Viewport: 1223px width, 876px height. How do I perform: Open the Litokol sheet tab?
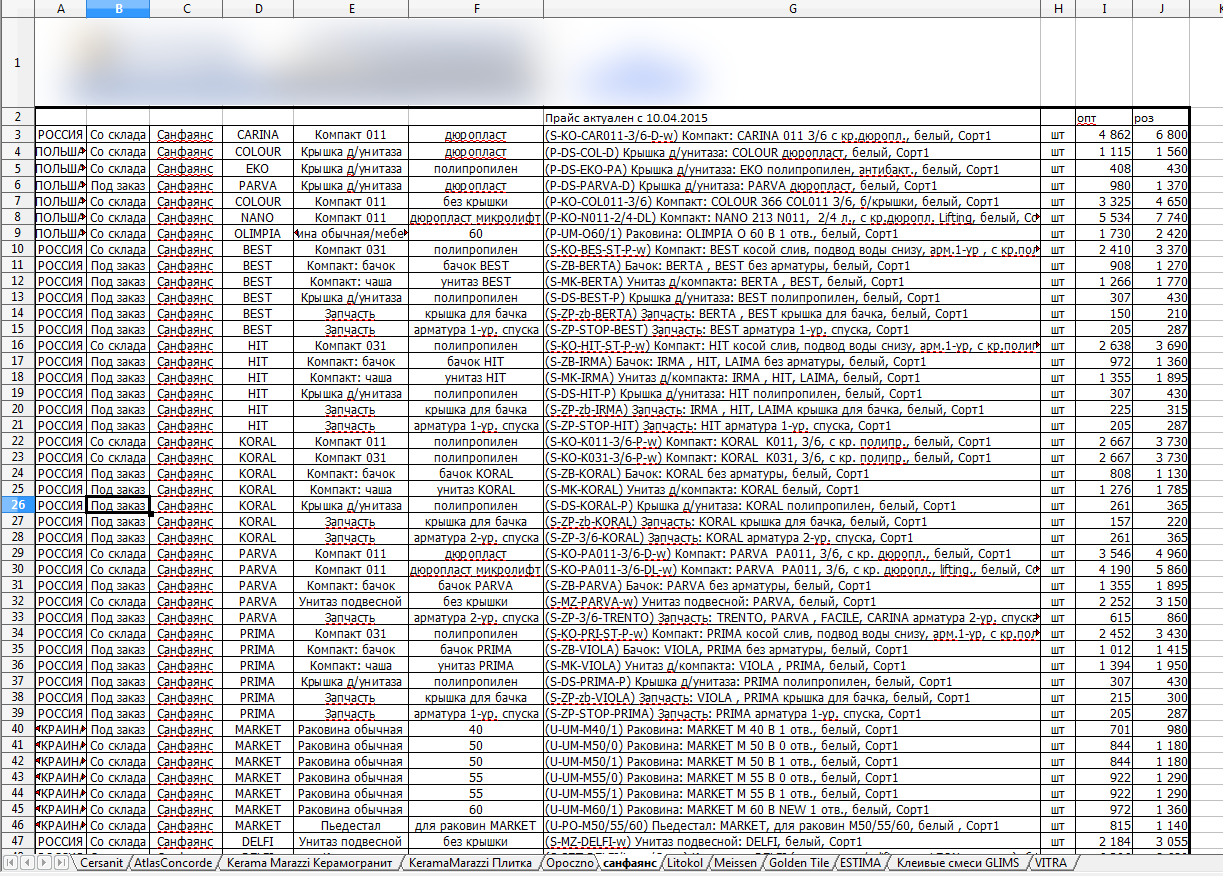pyautogui.click(x=685, y=862)
